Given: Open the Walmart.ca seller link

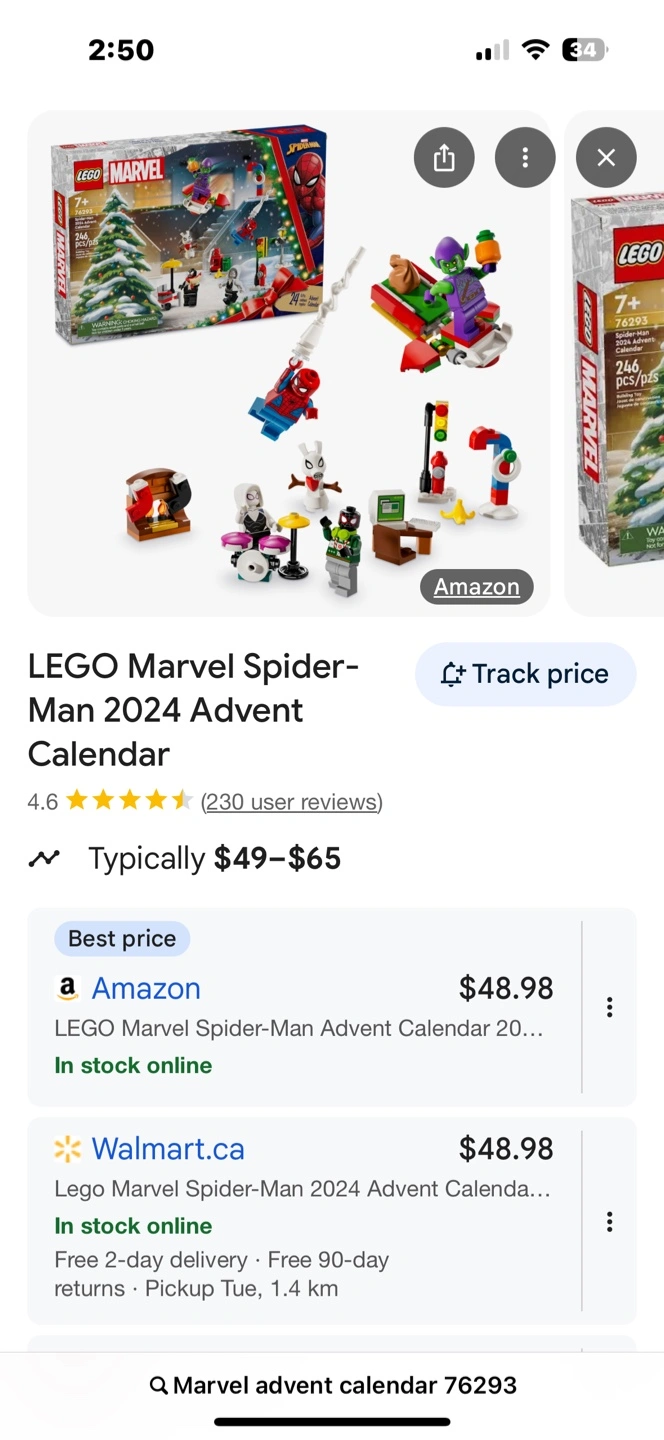Looking at the screenshot, I should coord(168,1149).
